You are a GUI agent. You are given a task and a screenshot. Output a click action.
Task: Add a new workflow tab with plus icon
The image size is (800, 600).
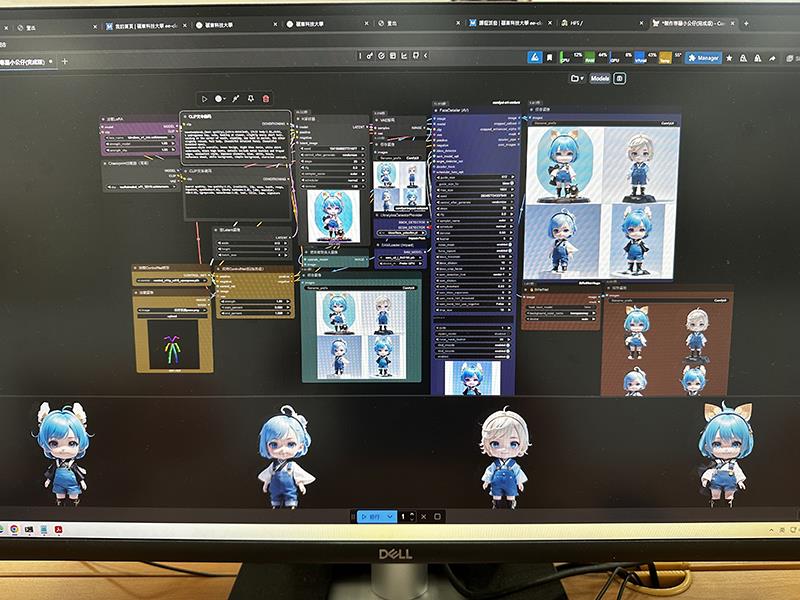coord(65,62)
